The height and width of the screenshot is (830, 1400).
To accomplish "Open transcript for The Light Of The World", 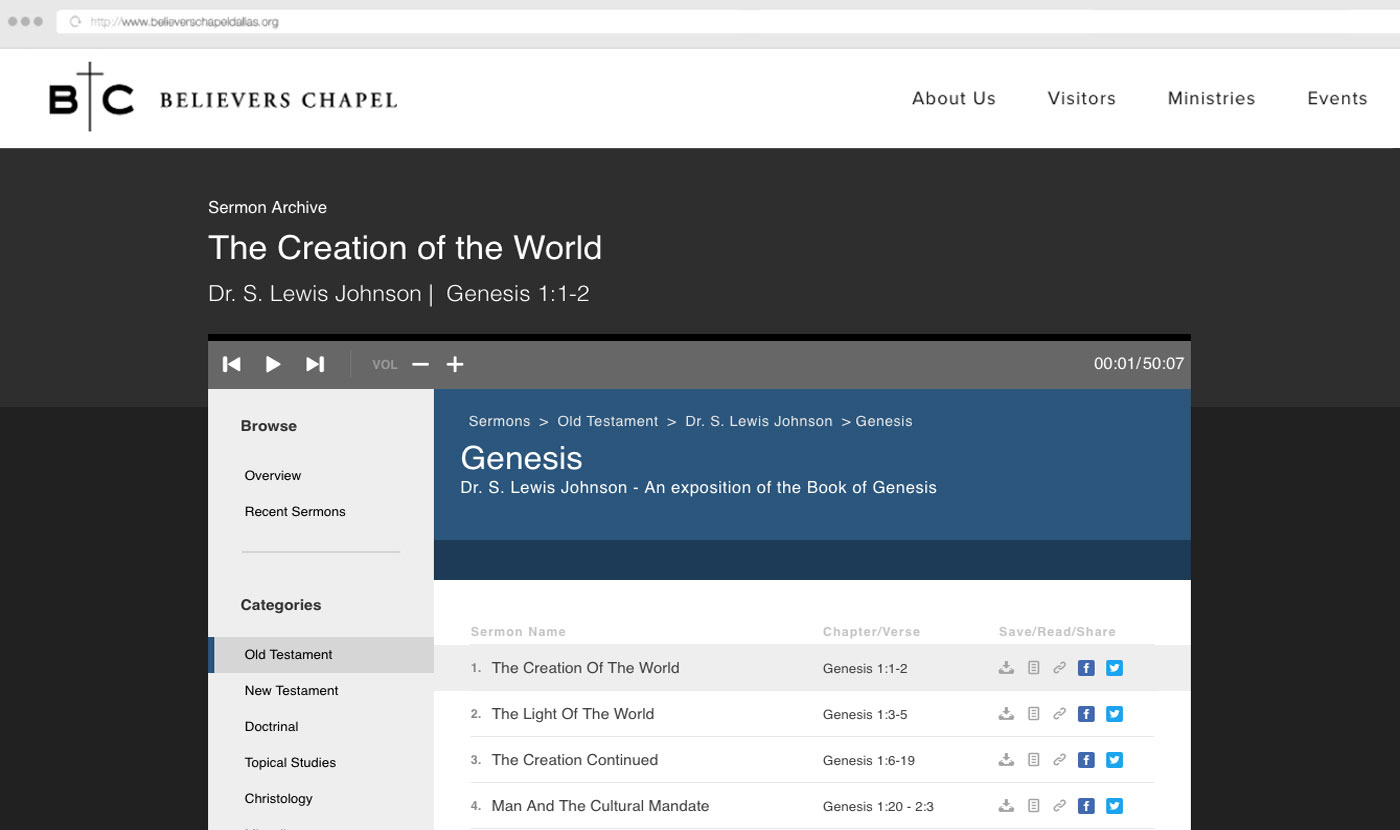I will (1034, 714).
